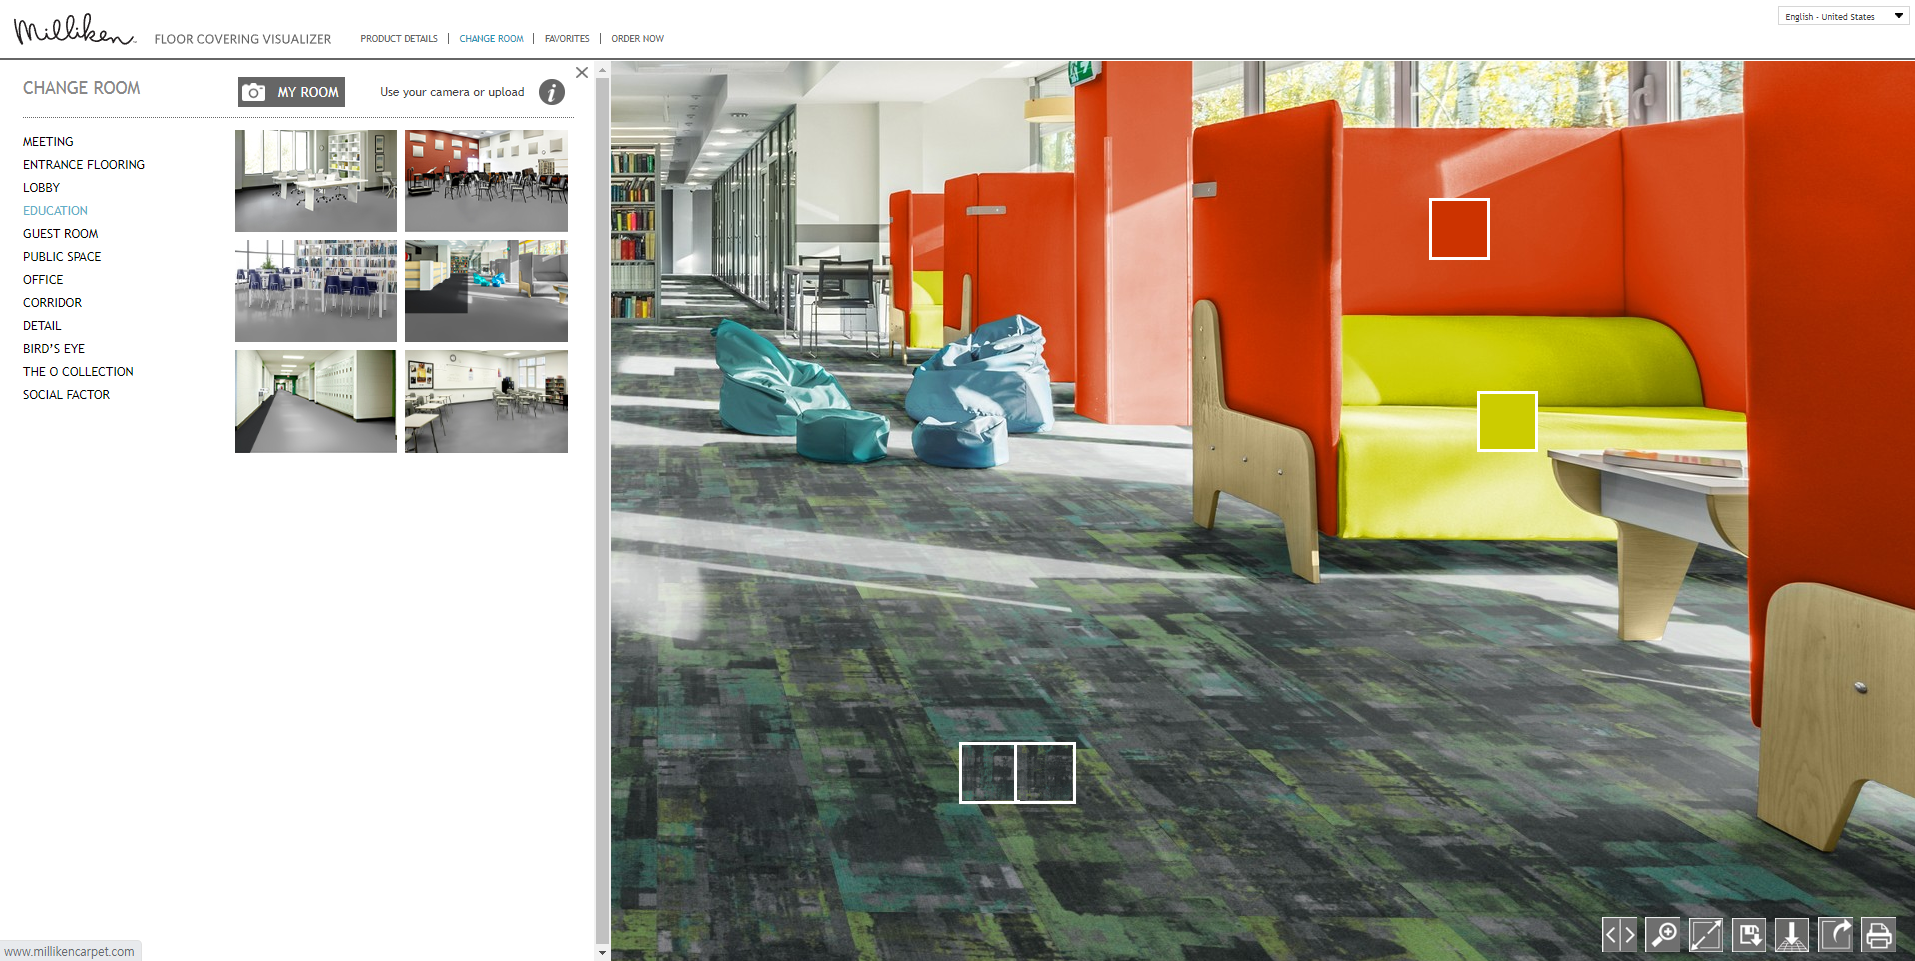Choose the red-wall music room thumbnail
Screen dimensions: 1915x961
(486, 181)
